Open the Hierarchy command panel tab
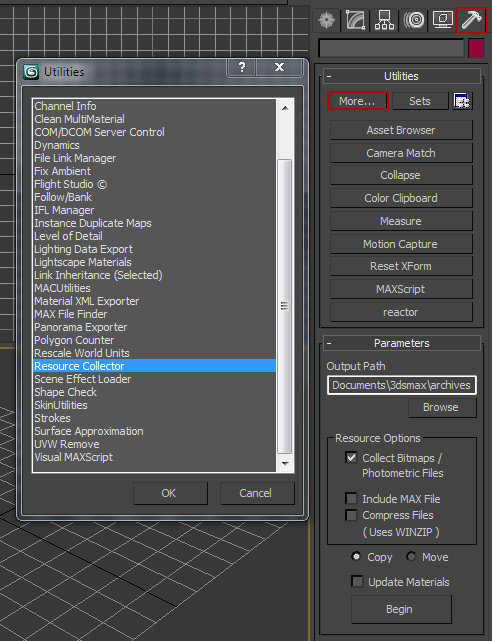The height and width of the screenshot is (641, 492). coord(384,20)
